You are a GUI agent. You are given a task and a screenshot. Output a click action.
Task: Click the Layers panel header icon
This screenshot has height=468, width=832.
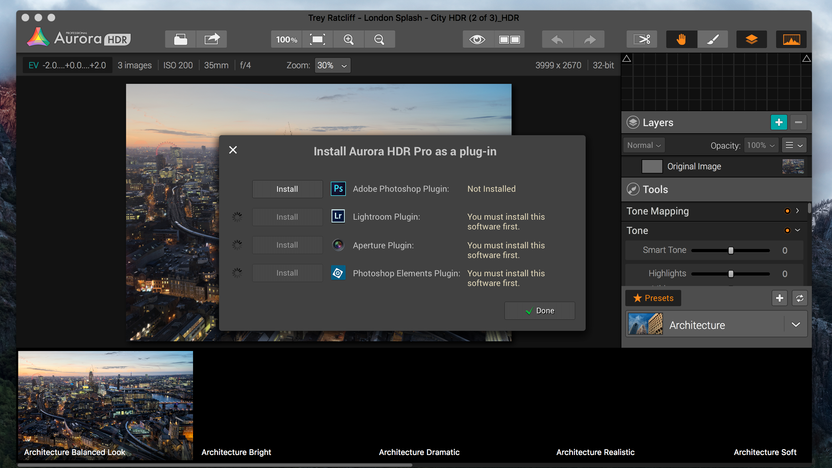[633, 123]
